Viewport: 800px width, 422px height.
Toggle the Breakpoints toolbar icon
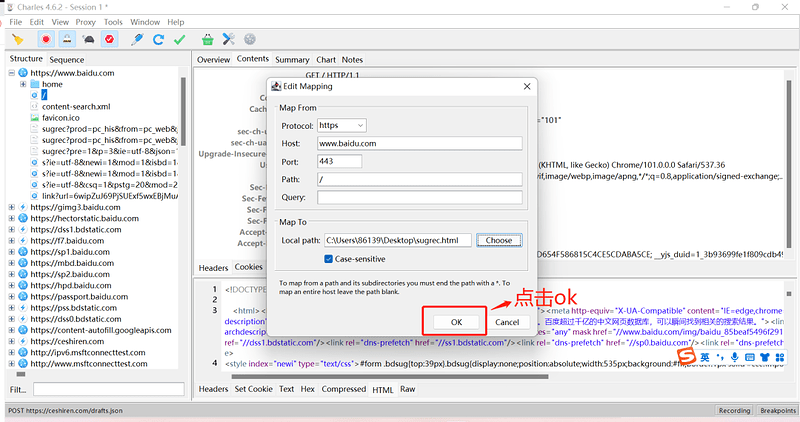(109, 39)
